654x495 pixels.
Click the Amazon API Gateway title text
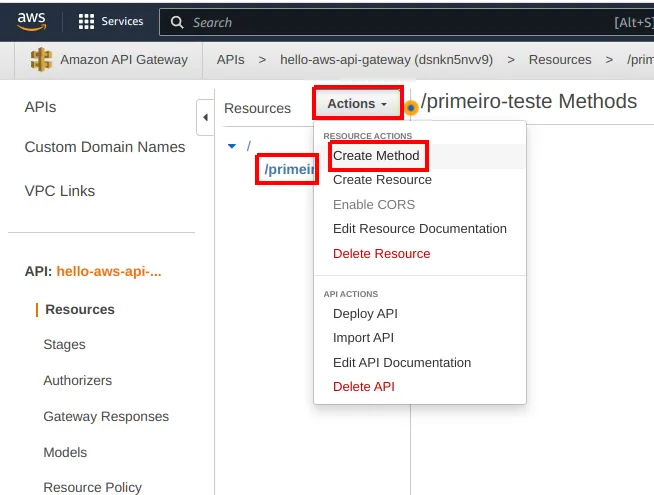pos(124,60)
